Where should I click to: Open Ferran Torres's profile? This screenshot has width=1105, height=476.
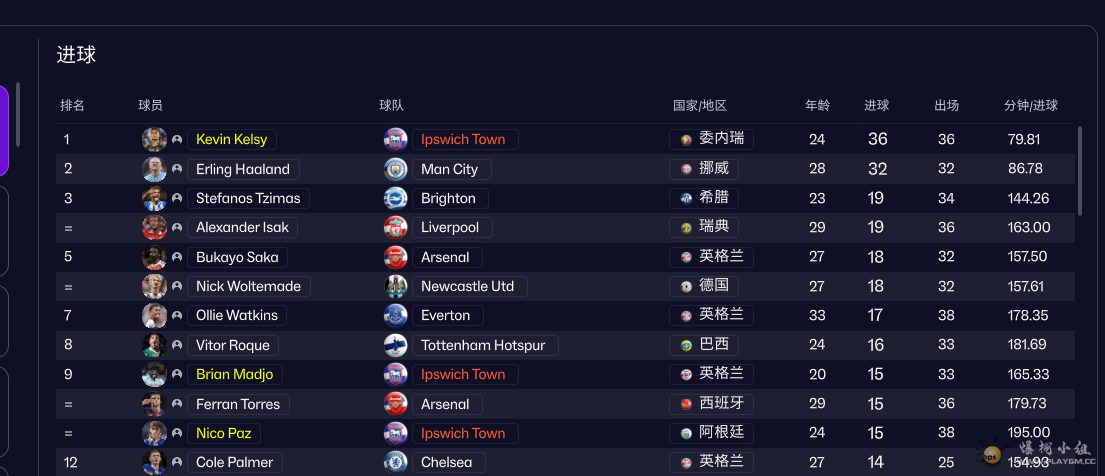click(x=238, y=404)
